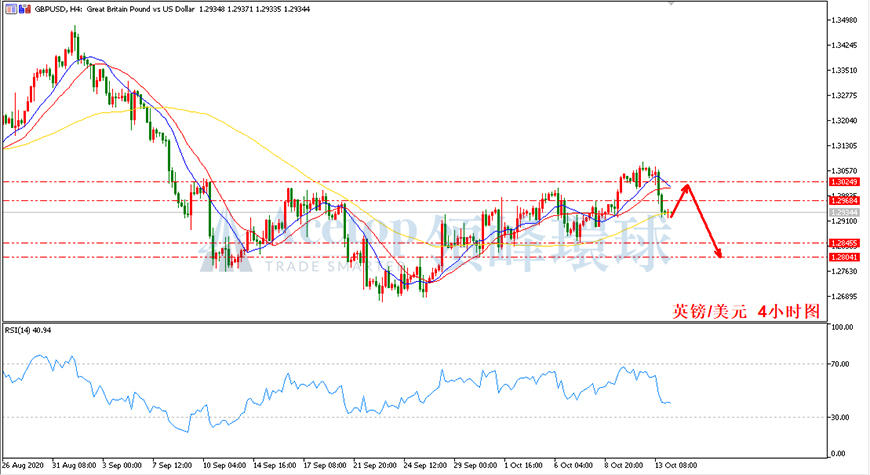870x475 pixels.
Task: Click the one-click trading icon at top-left
Action: point(11,9)
